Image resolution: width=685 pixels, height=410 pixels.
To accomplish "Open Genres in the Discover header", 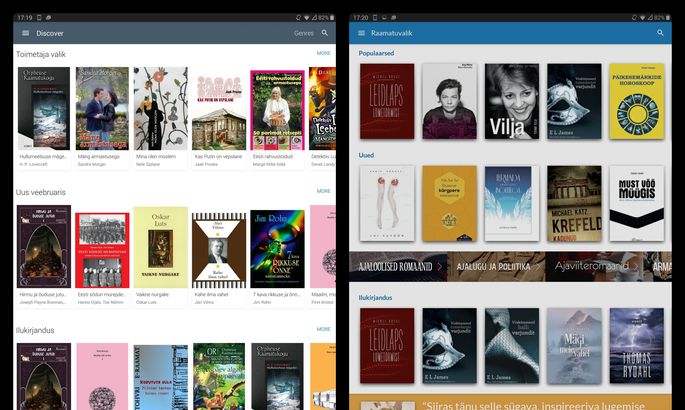I will [x=304, y=33].
